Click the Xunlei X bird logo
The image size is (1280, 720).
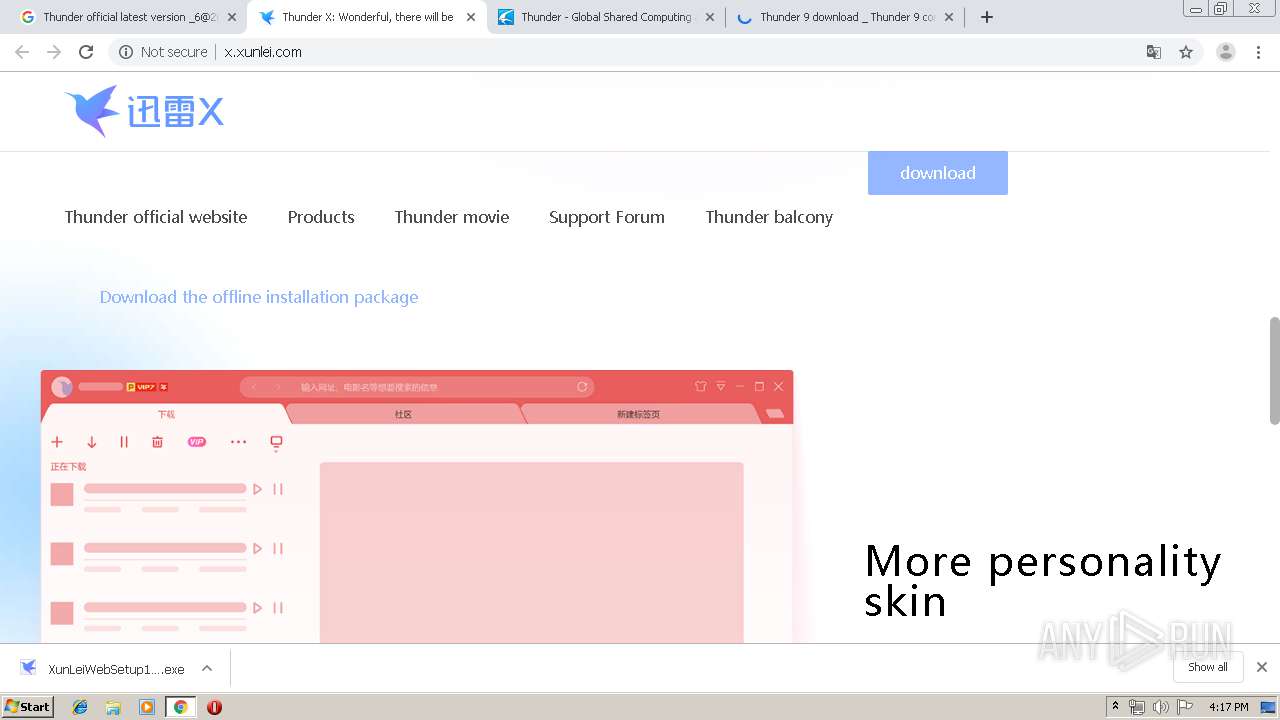pyautogui.click(x=144, y=111)
